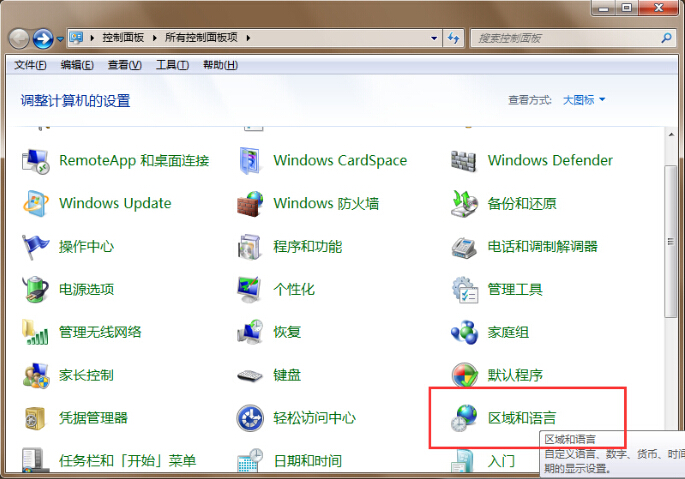Viewport: 685px width, 479px height.
Task: Open the 备份和还原 icon
Action: (x=463, y=203)
